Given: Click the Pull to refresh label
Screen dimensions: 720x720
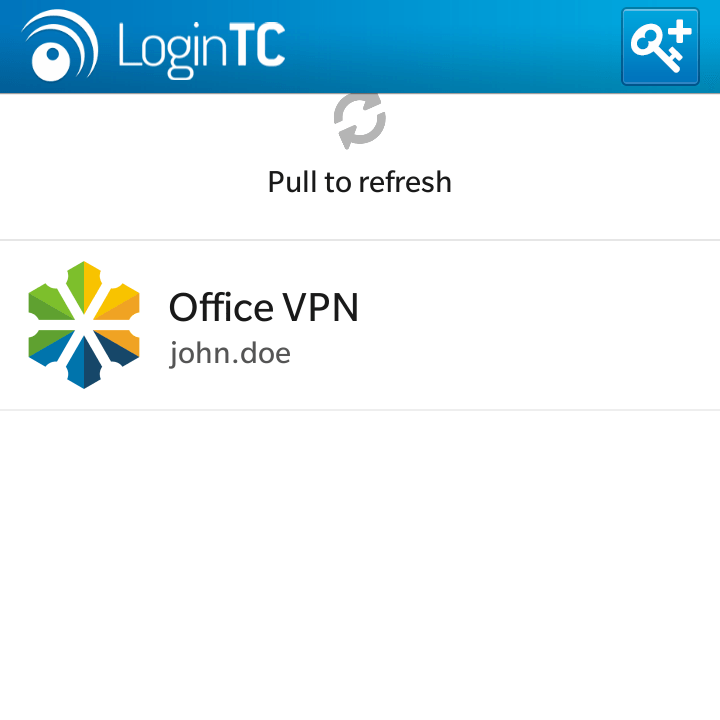Looking at the screenshot, I should (360, 182).
